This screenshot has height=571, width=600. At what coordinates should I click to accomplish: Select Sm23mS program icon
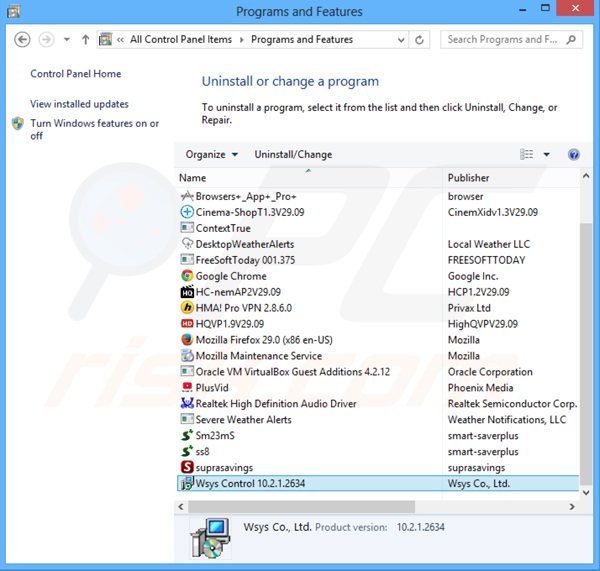point(187,436)
